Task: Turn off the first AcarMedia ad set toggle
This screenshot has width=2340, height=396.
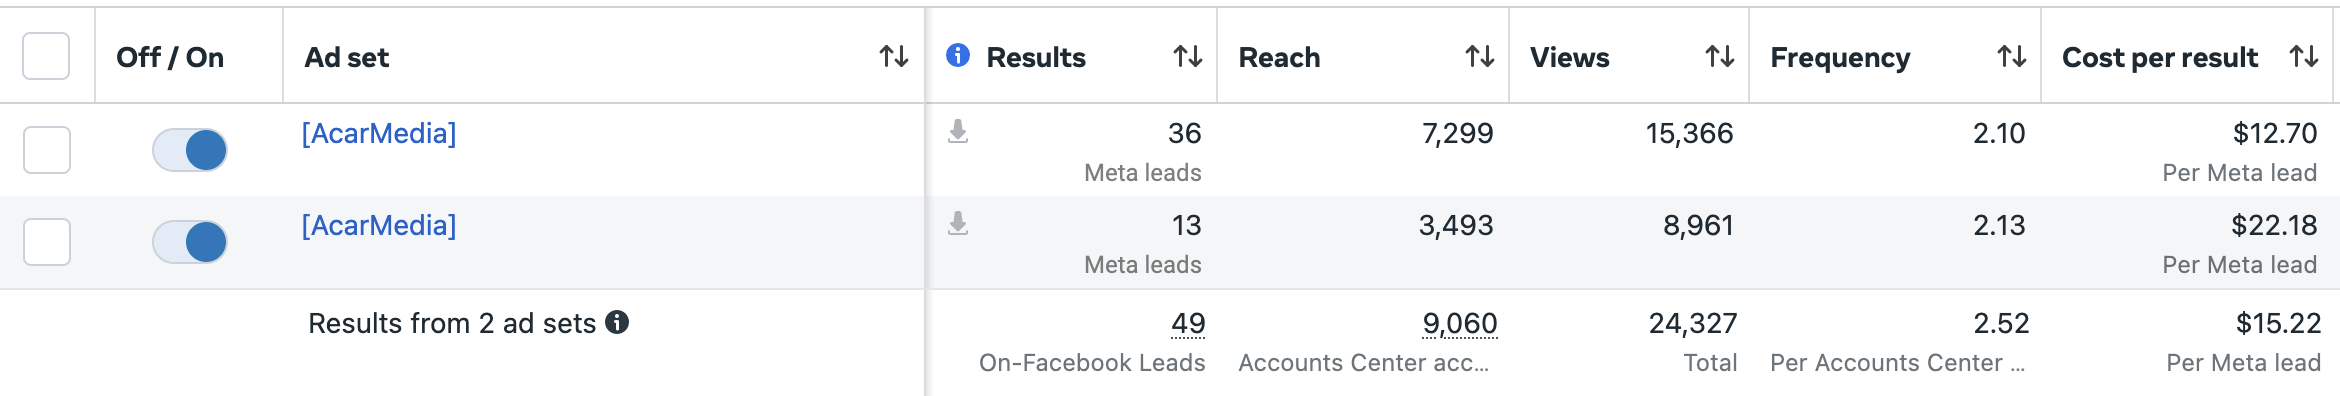Action: click(190, 150)
